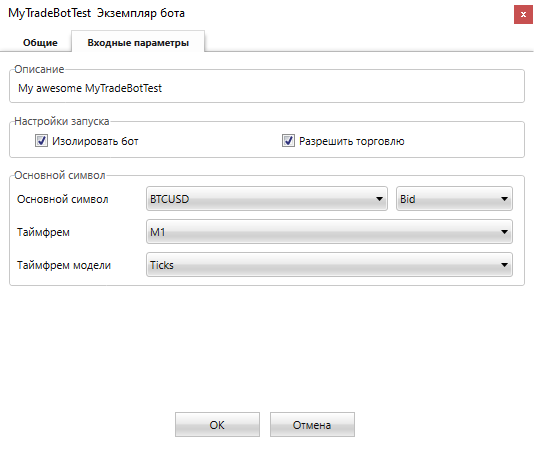
Task: Click the Таймфрем модели label
Action: 64,265
